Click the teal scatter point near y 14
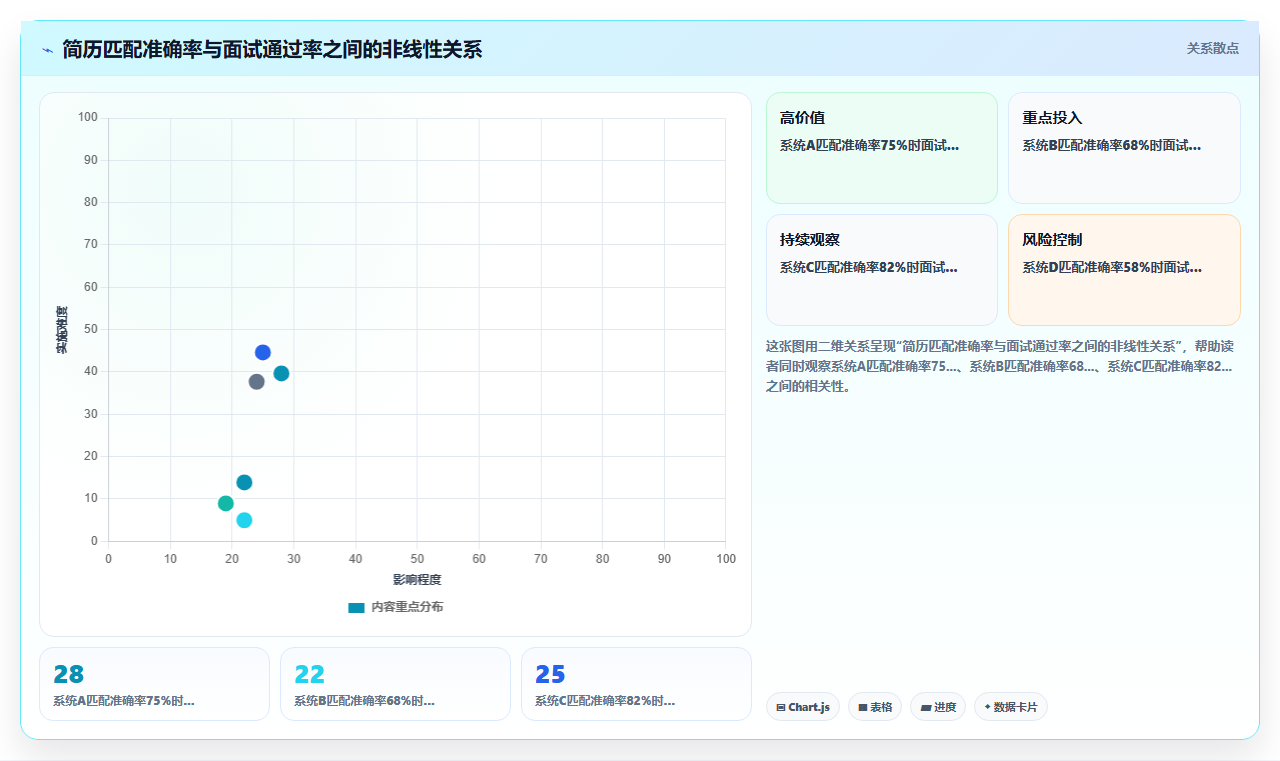 click(244, 482)
